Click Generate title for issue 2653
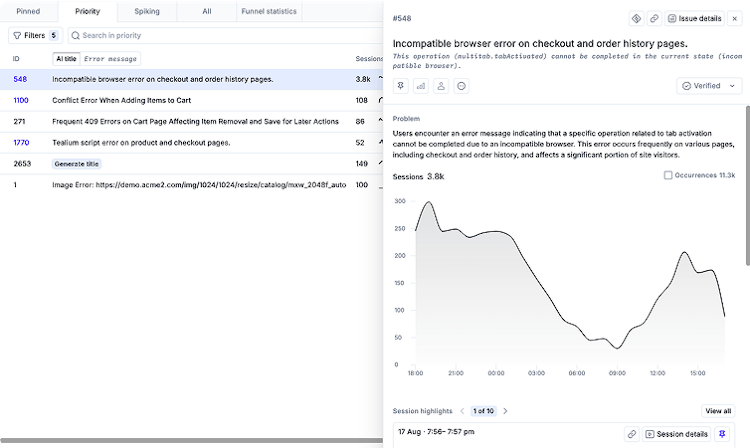The width and height of the screenshot is (750, 448). pos(77,163)
